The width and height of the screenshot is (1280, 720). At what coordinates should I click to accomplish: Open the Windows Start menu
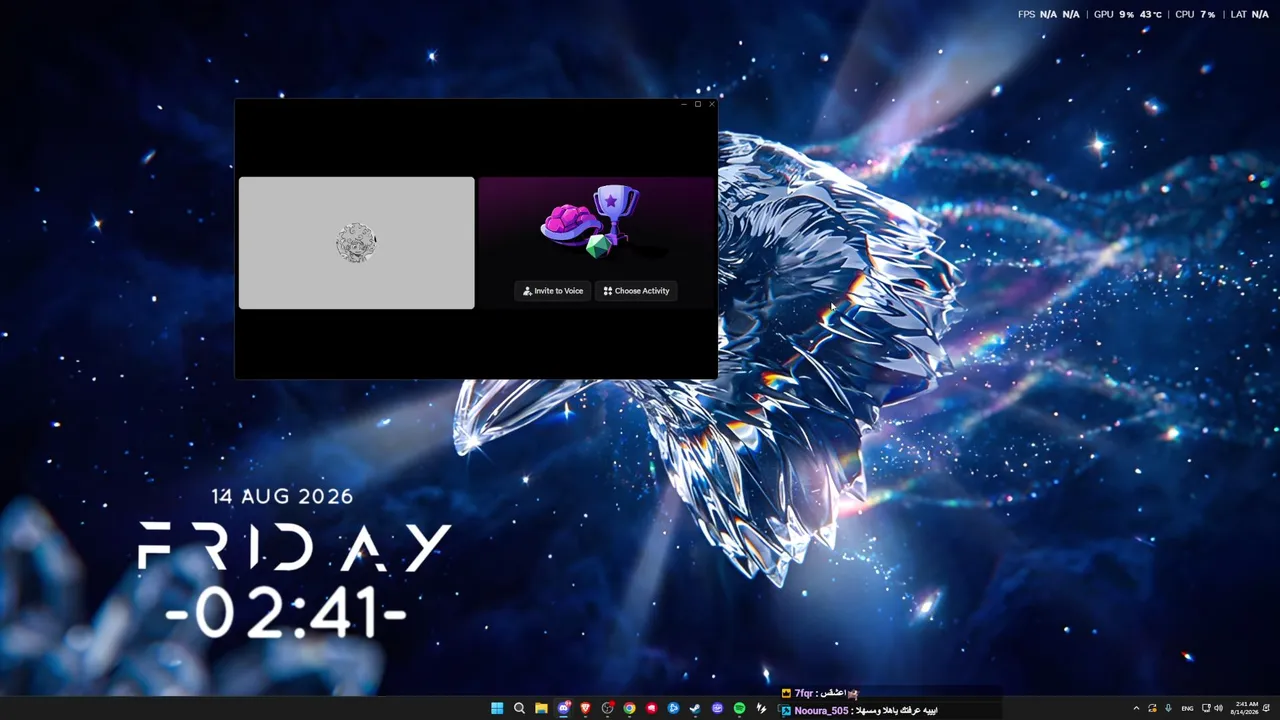(497, 708)
